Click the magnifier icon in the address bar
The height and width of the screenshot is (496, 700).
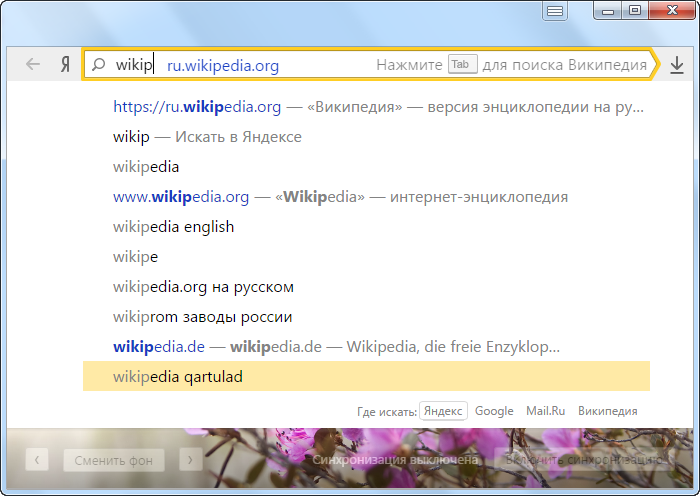pyautogui.click(x=98, y=64)
